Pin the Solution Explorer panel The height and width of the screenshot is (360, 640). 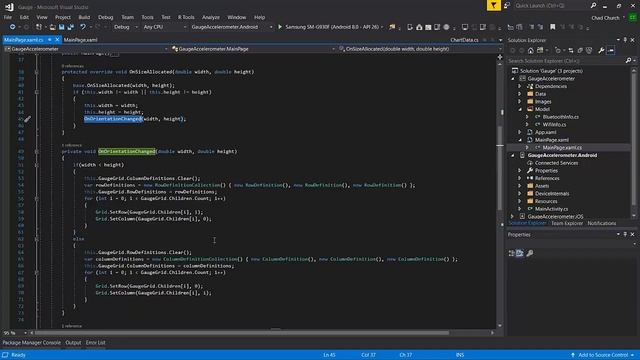pyautogui.click(x=625, y=40)
